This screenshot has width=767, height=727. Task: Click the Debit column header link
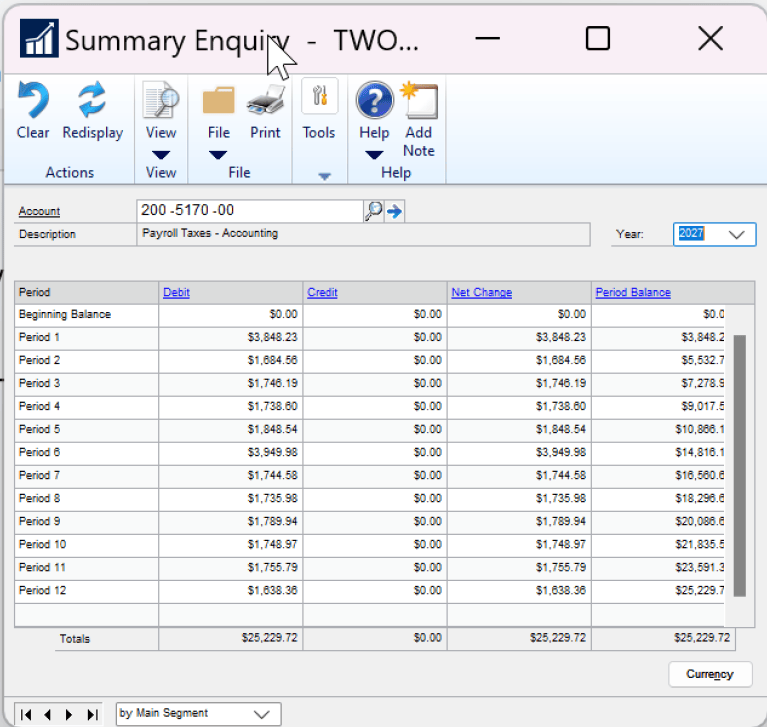pos(176,292)
